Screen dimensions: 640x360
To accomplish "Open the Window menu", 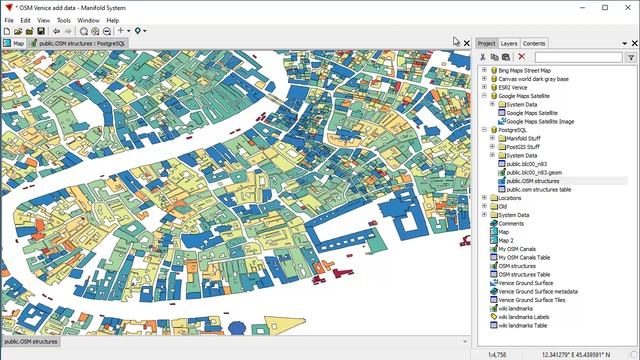I will click(88, 20).
